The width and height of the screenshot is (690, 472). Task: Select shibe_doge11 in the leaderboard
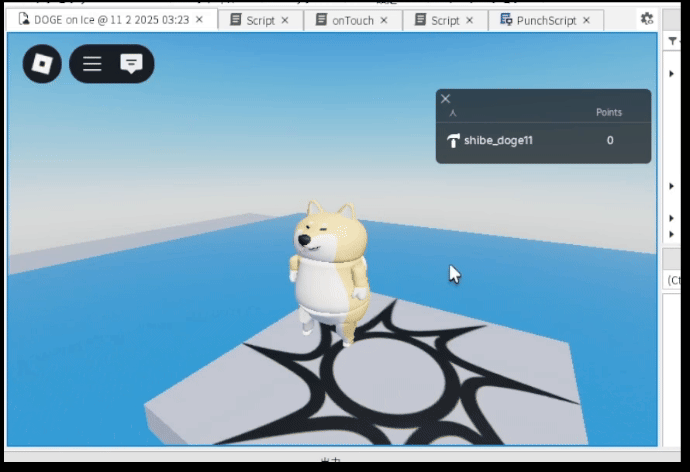pos(543,140)
